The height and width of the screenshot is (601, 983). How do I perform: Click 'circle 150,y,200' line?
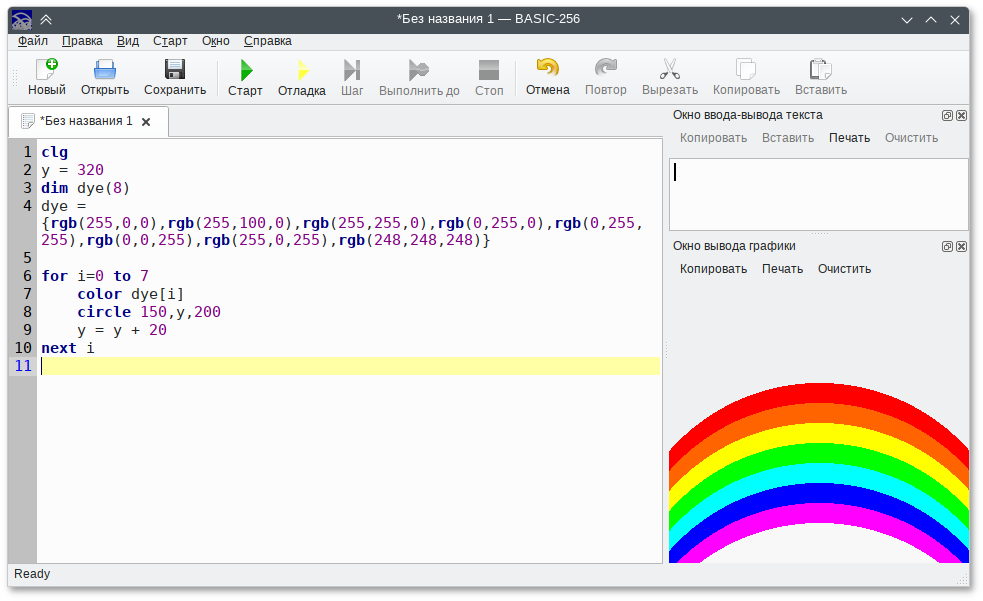149,312
